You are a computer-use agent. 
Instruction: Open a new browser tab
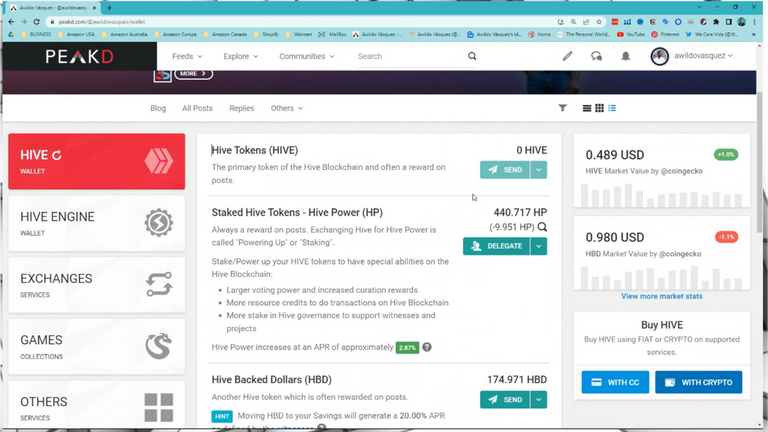(109, 8)
